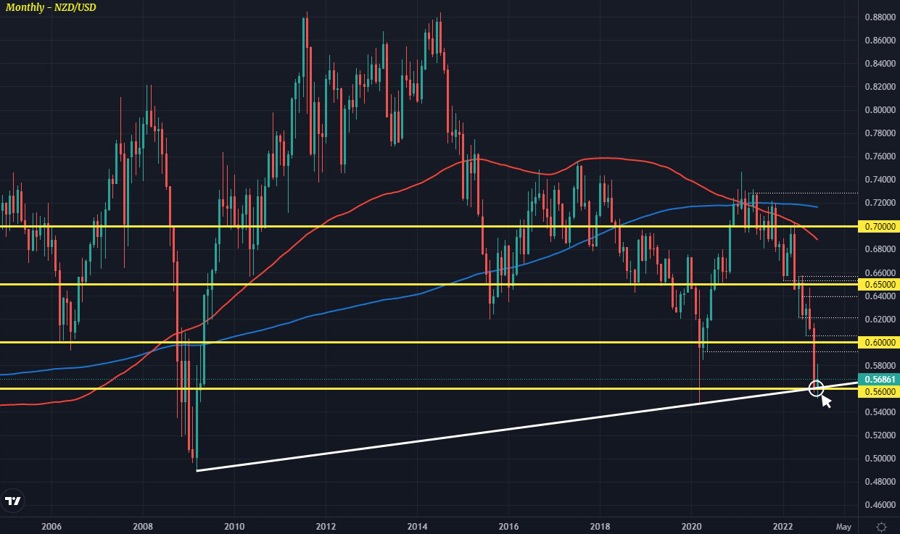Click the 0.60000 yellow price label
The height and width of the screenshot is (534, 900).
click(x=879, y=342)
